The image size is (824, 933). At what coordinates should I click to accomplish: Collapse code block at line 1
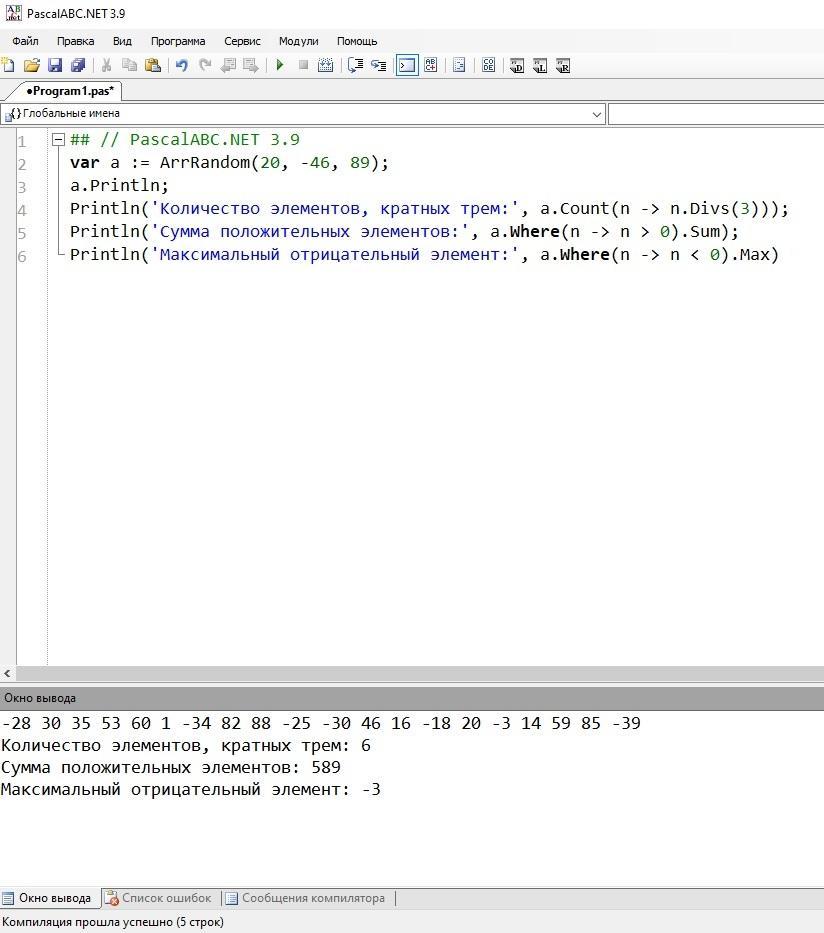58,140
